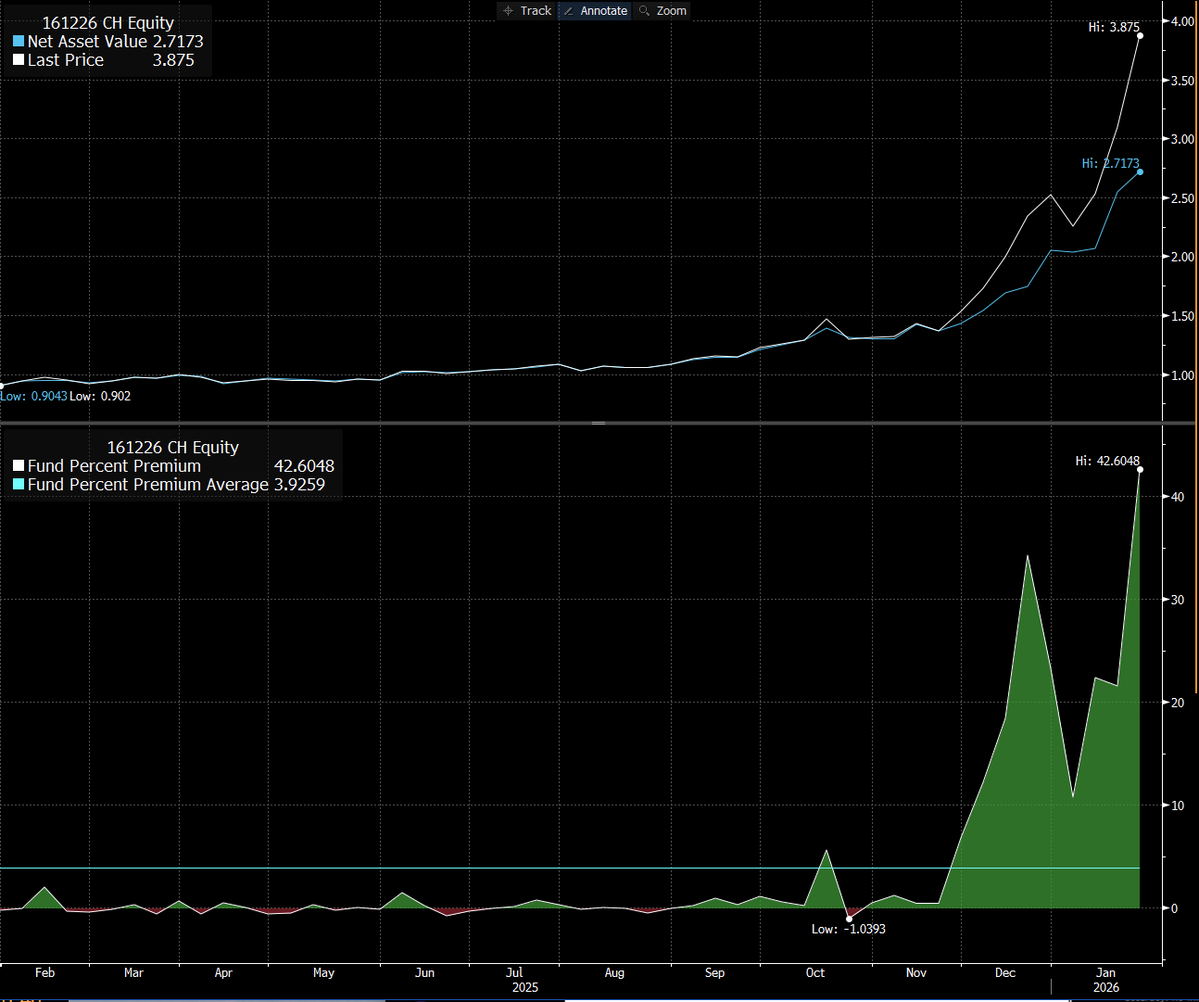
Task: Click the Aug label on the time axis
Action: click(615, 973)
